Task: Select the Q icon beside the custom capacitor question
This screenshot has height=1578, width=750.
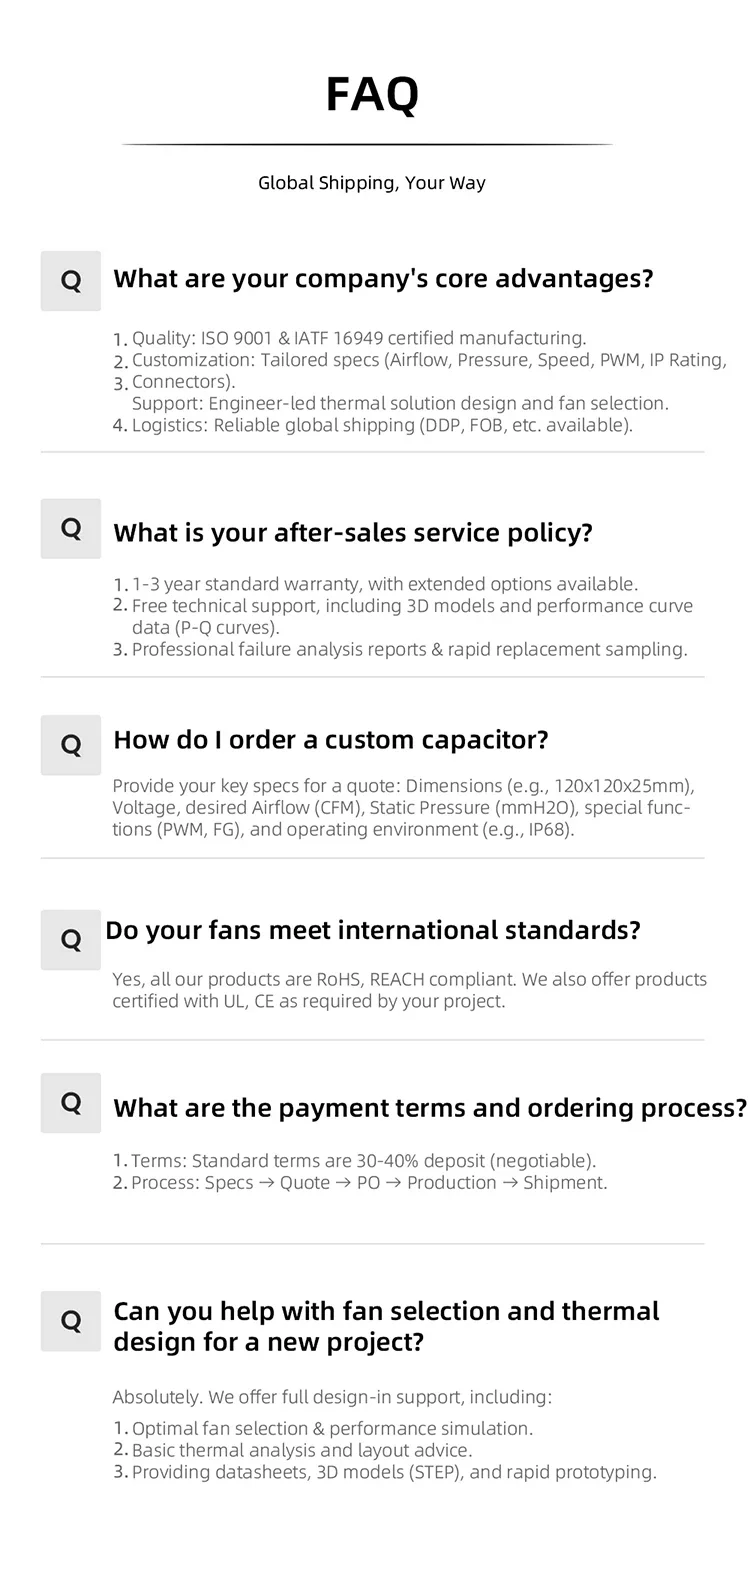Action: (x=71, y=745)
